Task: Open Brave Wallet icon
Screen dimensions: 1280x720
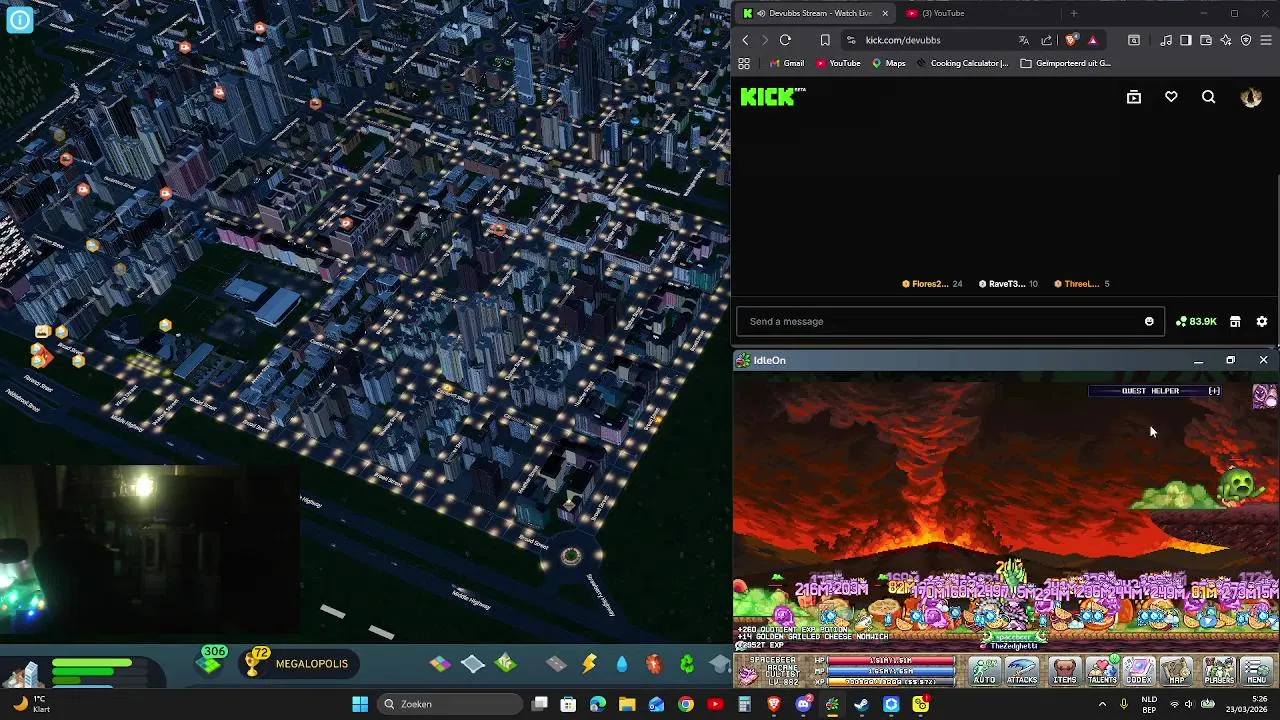Action: pyautogui.click(x=1206, y=40)
